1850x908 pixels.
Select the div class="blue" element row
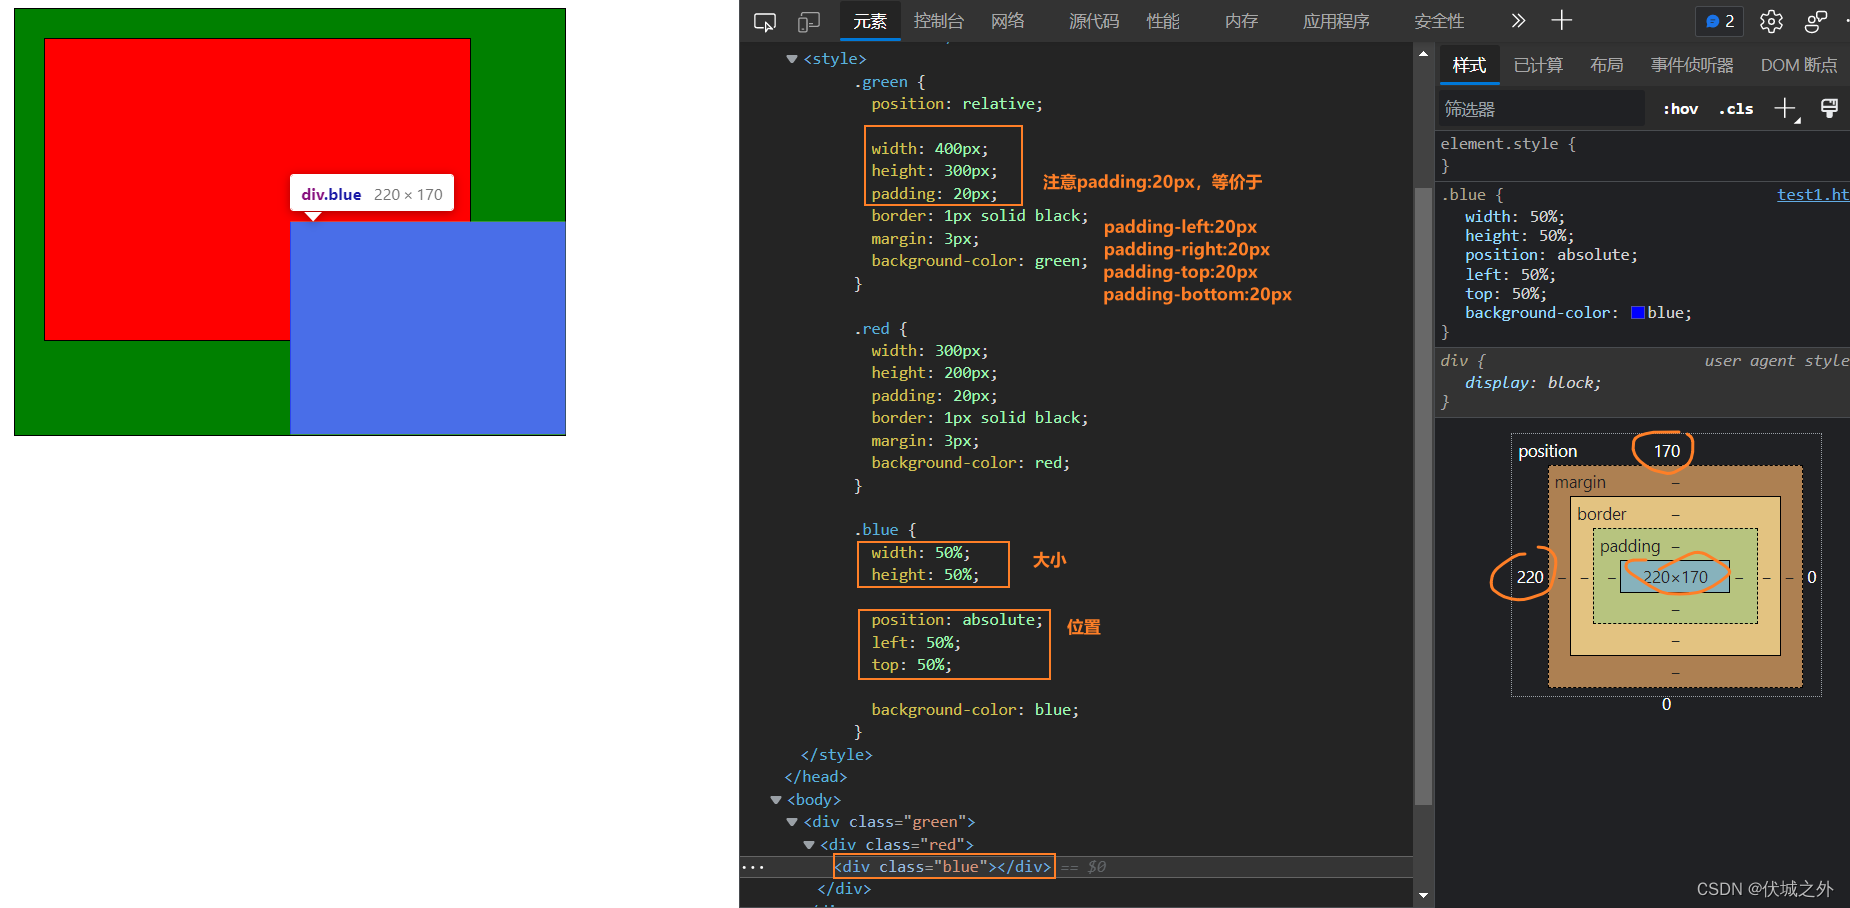coord(1076,867)
